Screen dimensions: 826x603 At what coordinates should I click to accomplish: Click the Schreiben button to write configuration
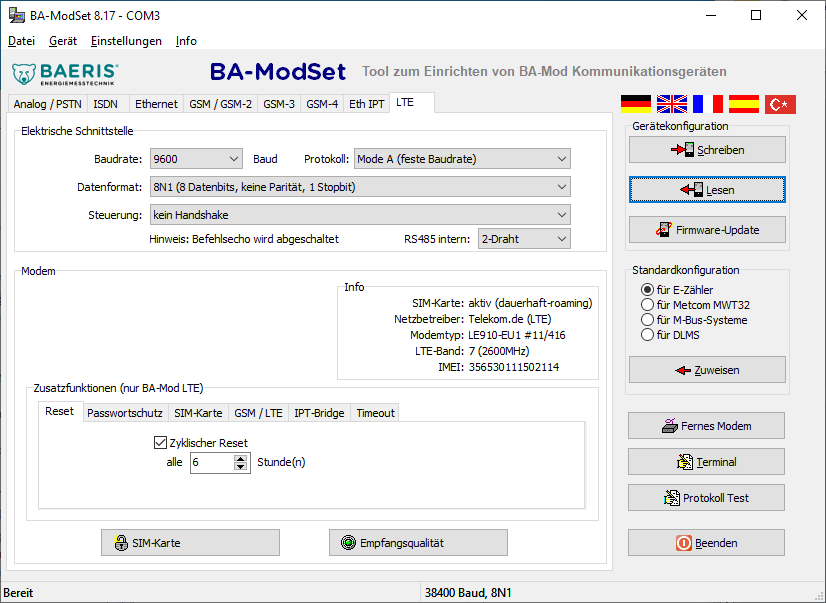[707, 150]
